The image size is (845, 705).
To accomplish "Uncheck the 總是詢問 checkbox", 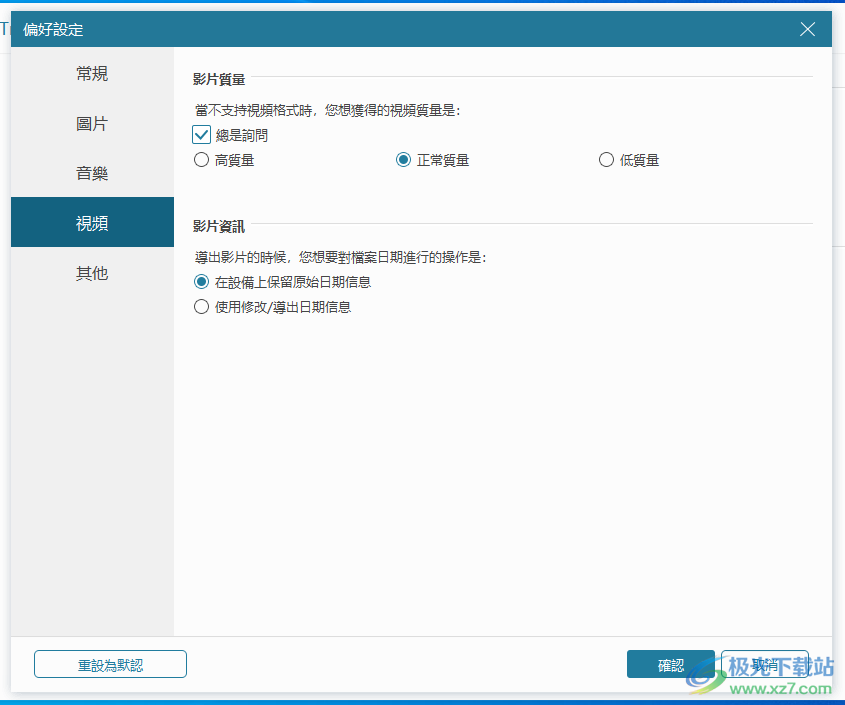I will pyautogui.click(x=201, y=134).
